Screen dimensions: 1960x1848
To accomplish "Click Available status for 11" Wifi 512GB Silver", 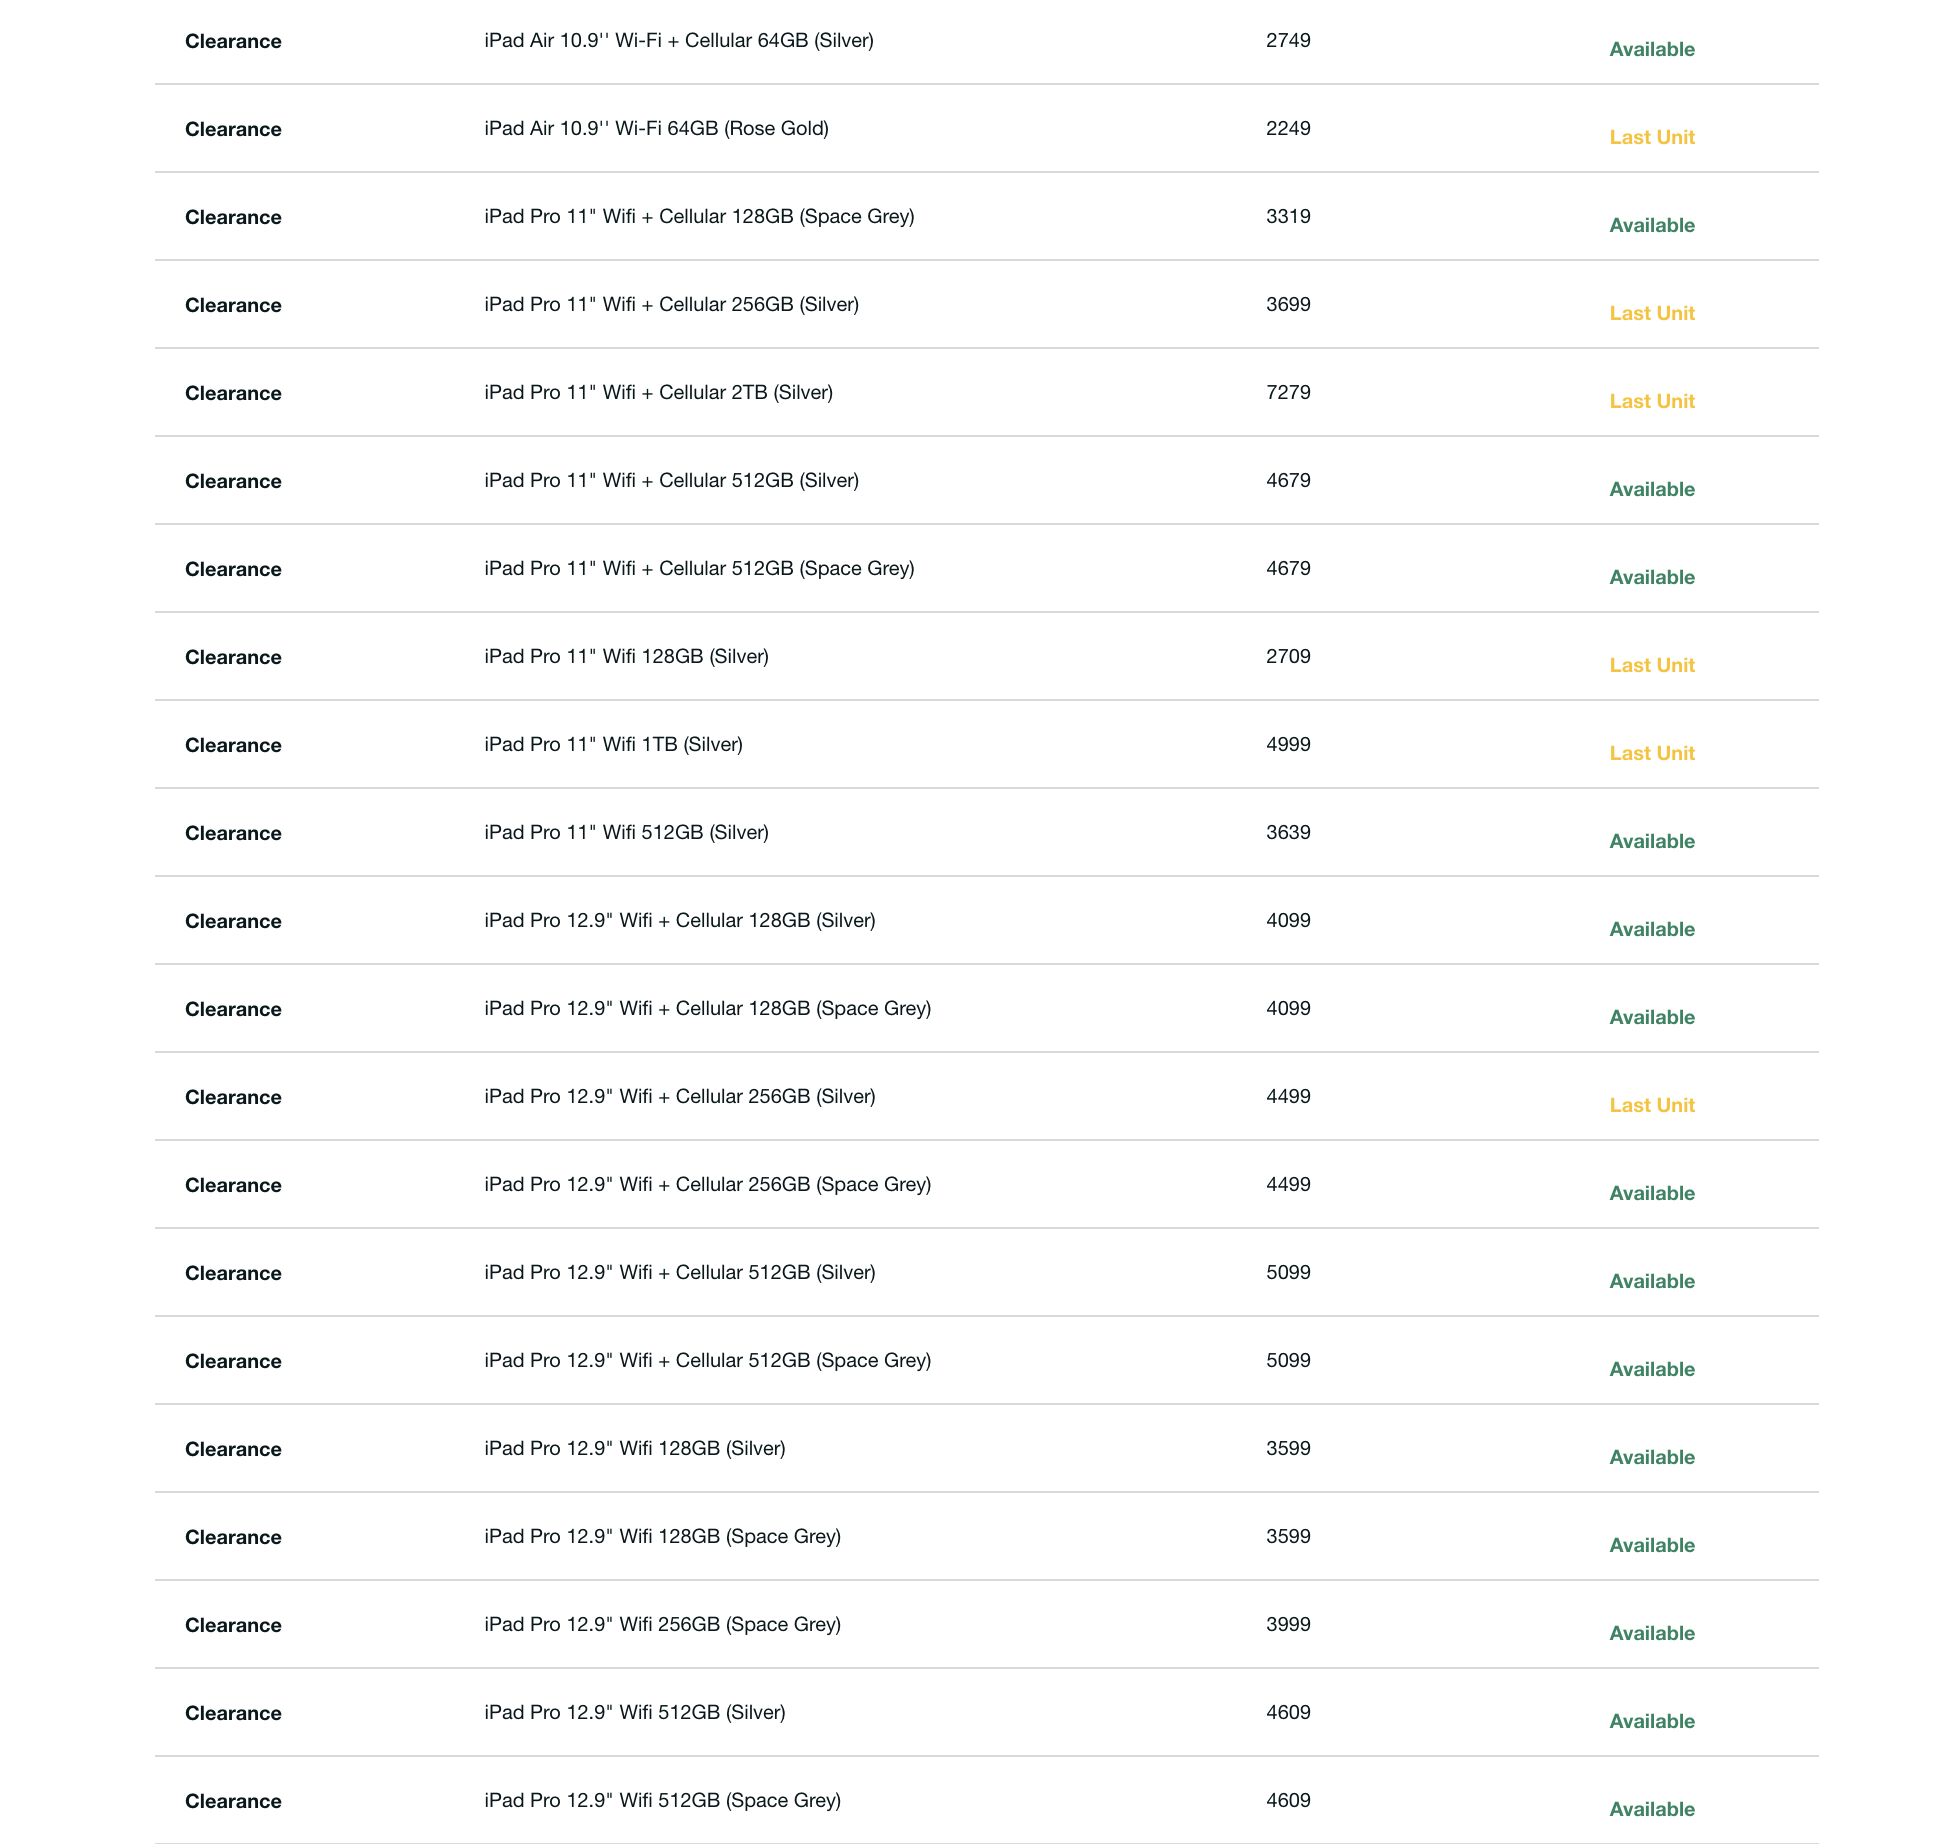I will point(1652,841).
